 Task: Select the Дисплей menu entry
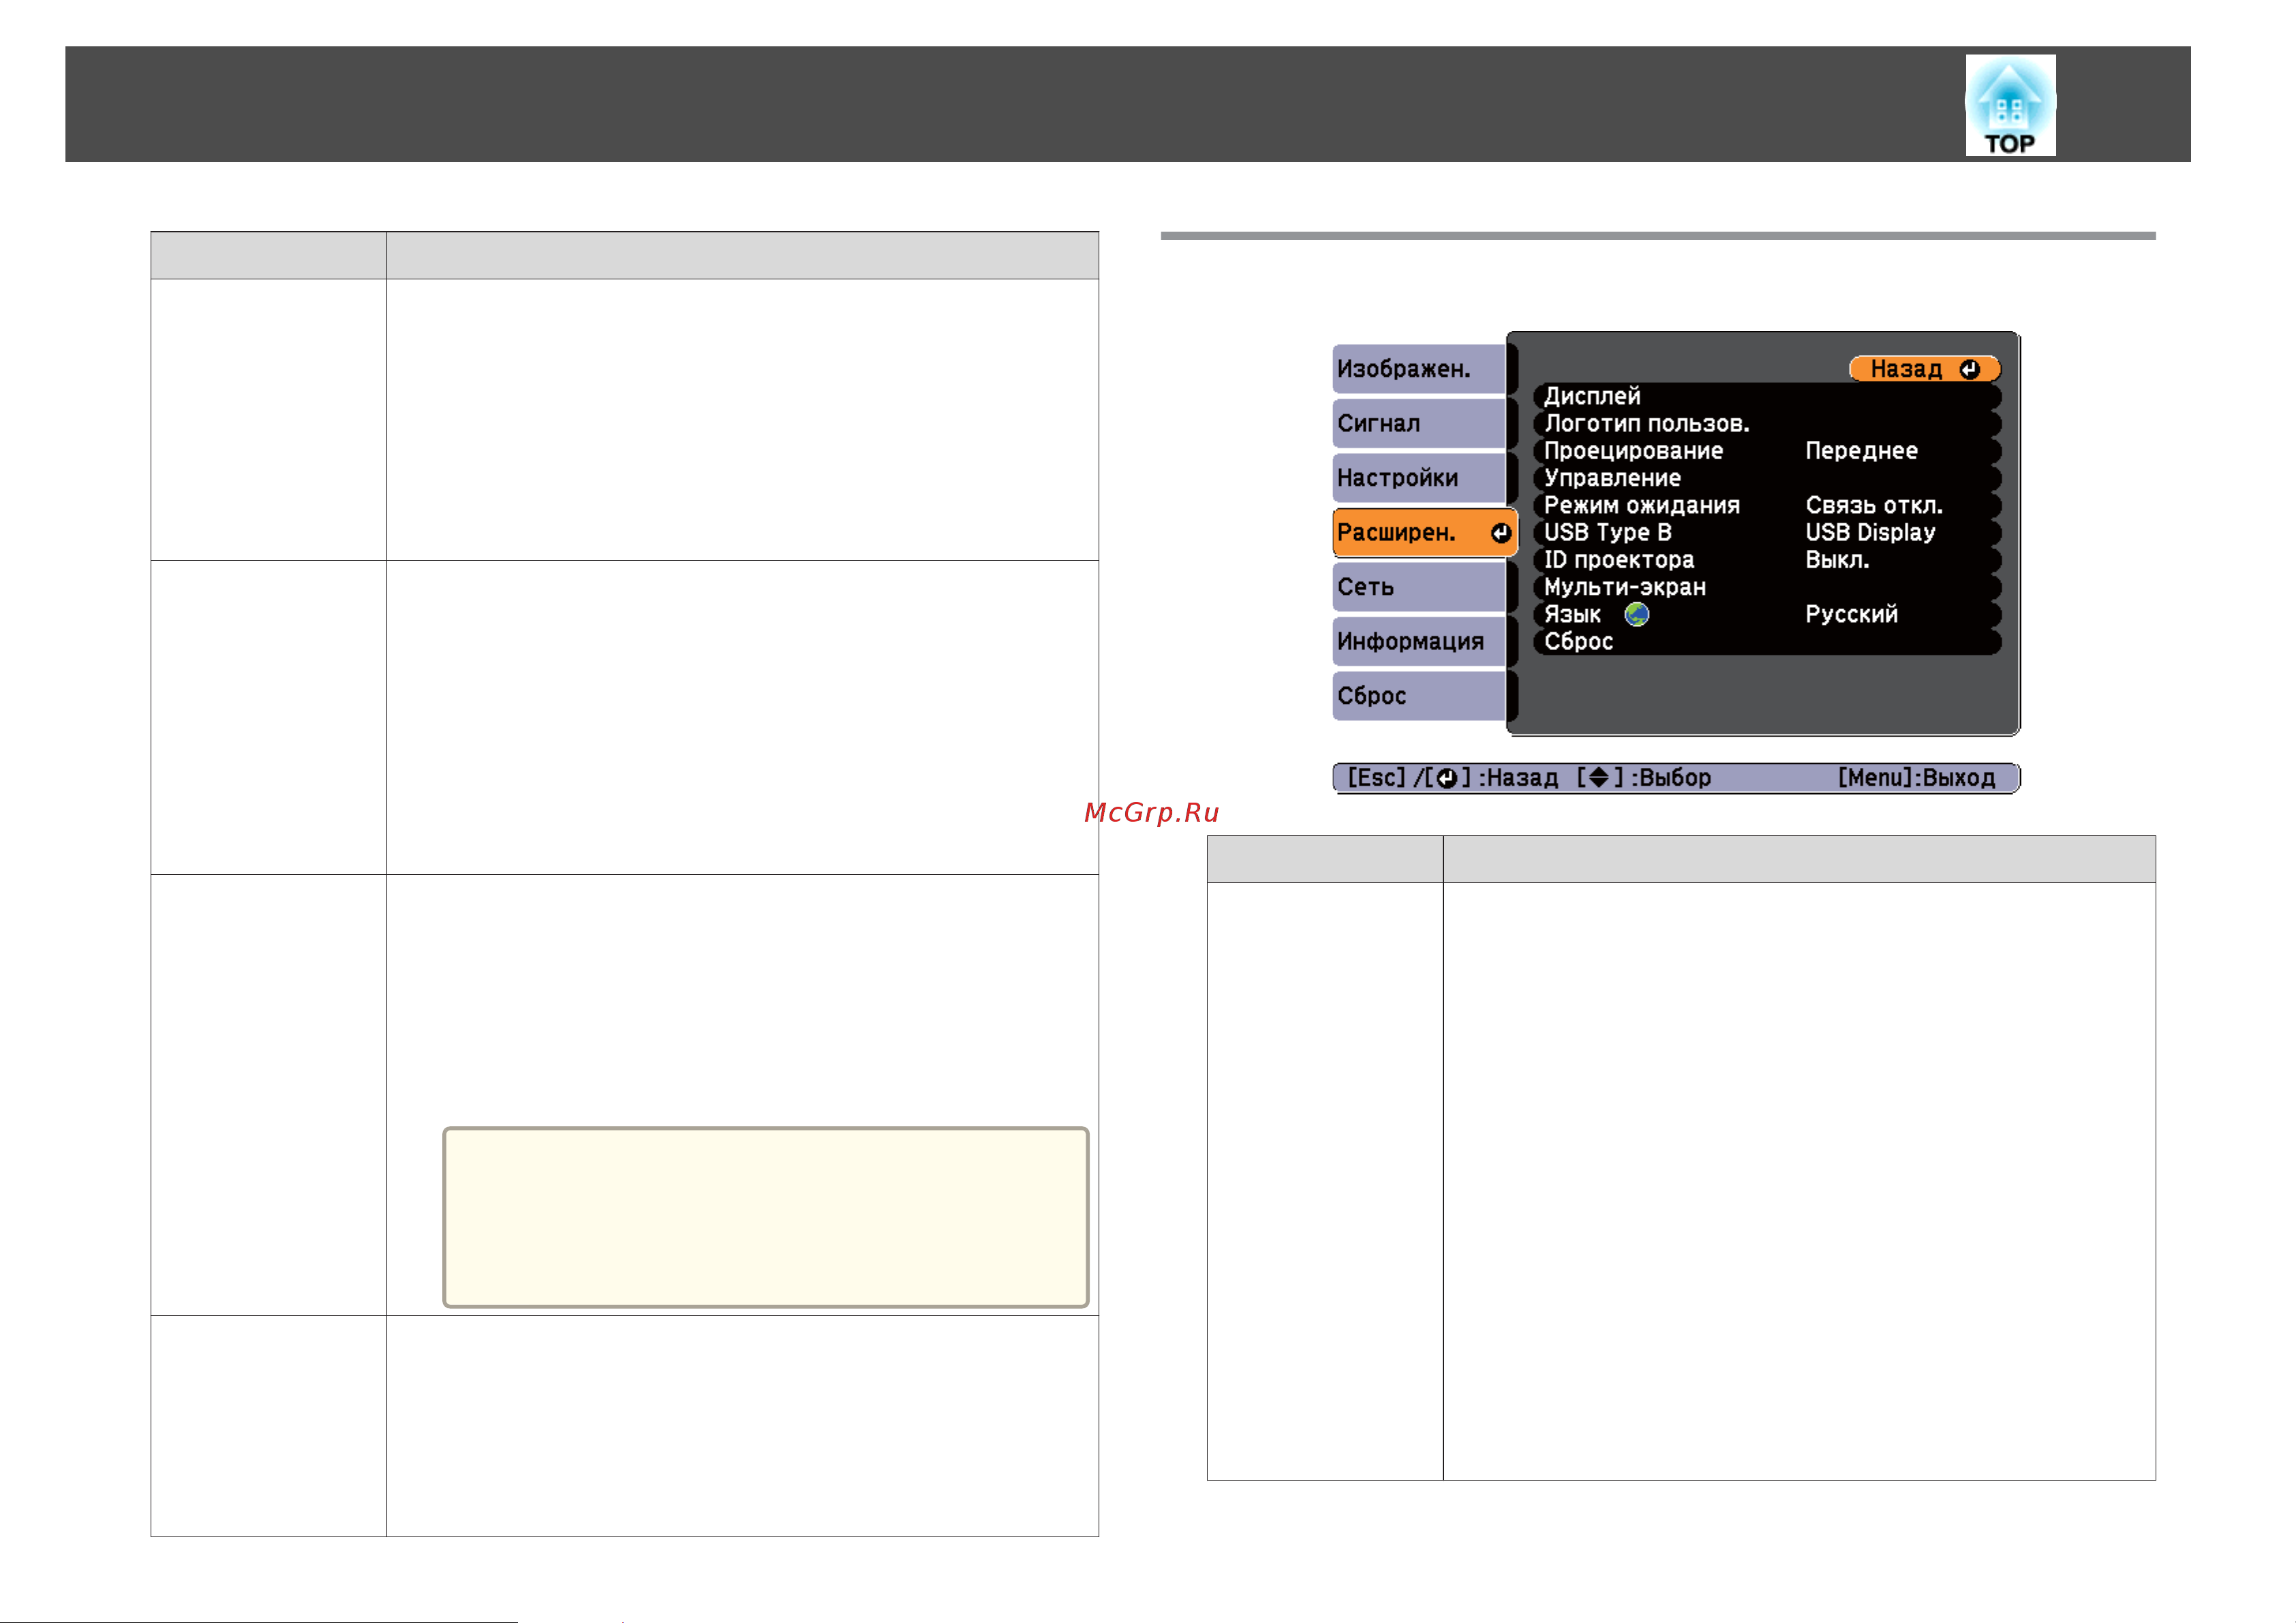point(1767,396)
